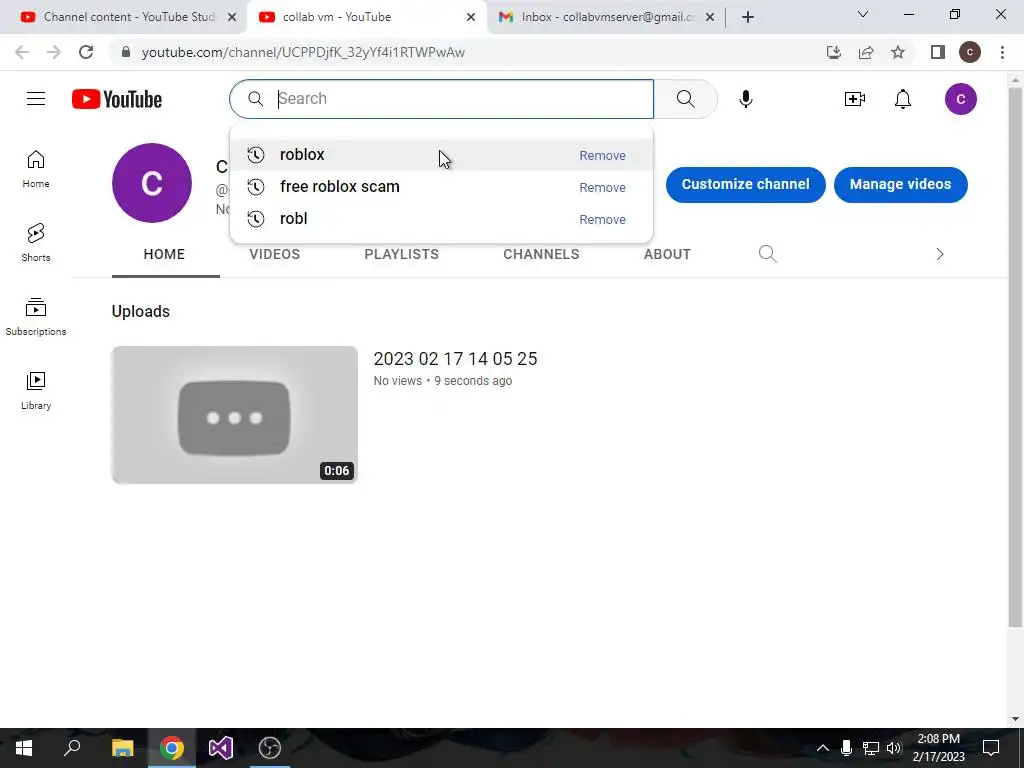Click the taskbar network icon

pyautogui.click(x=871, y=748)
